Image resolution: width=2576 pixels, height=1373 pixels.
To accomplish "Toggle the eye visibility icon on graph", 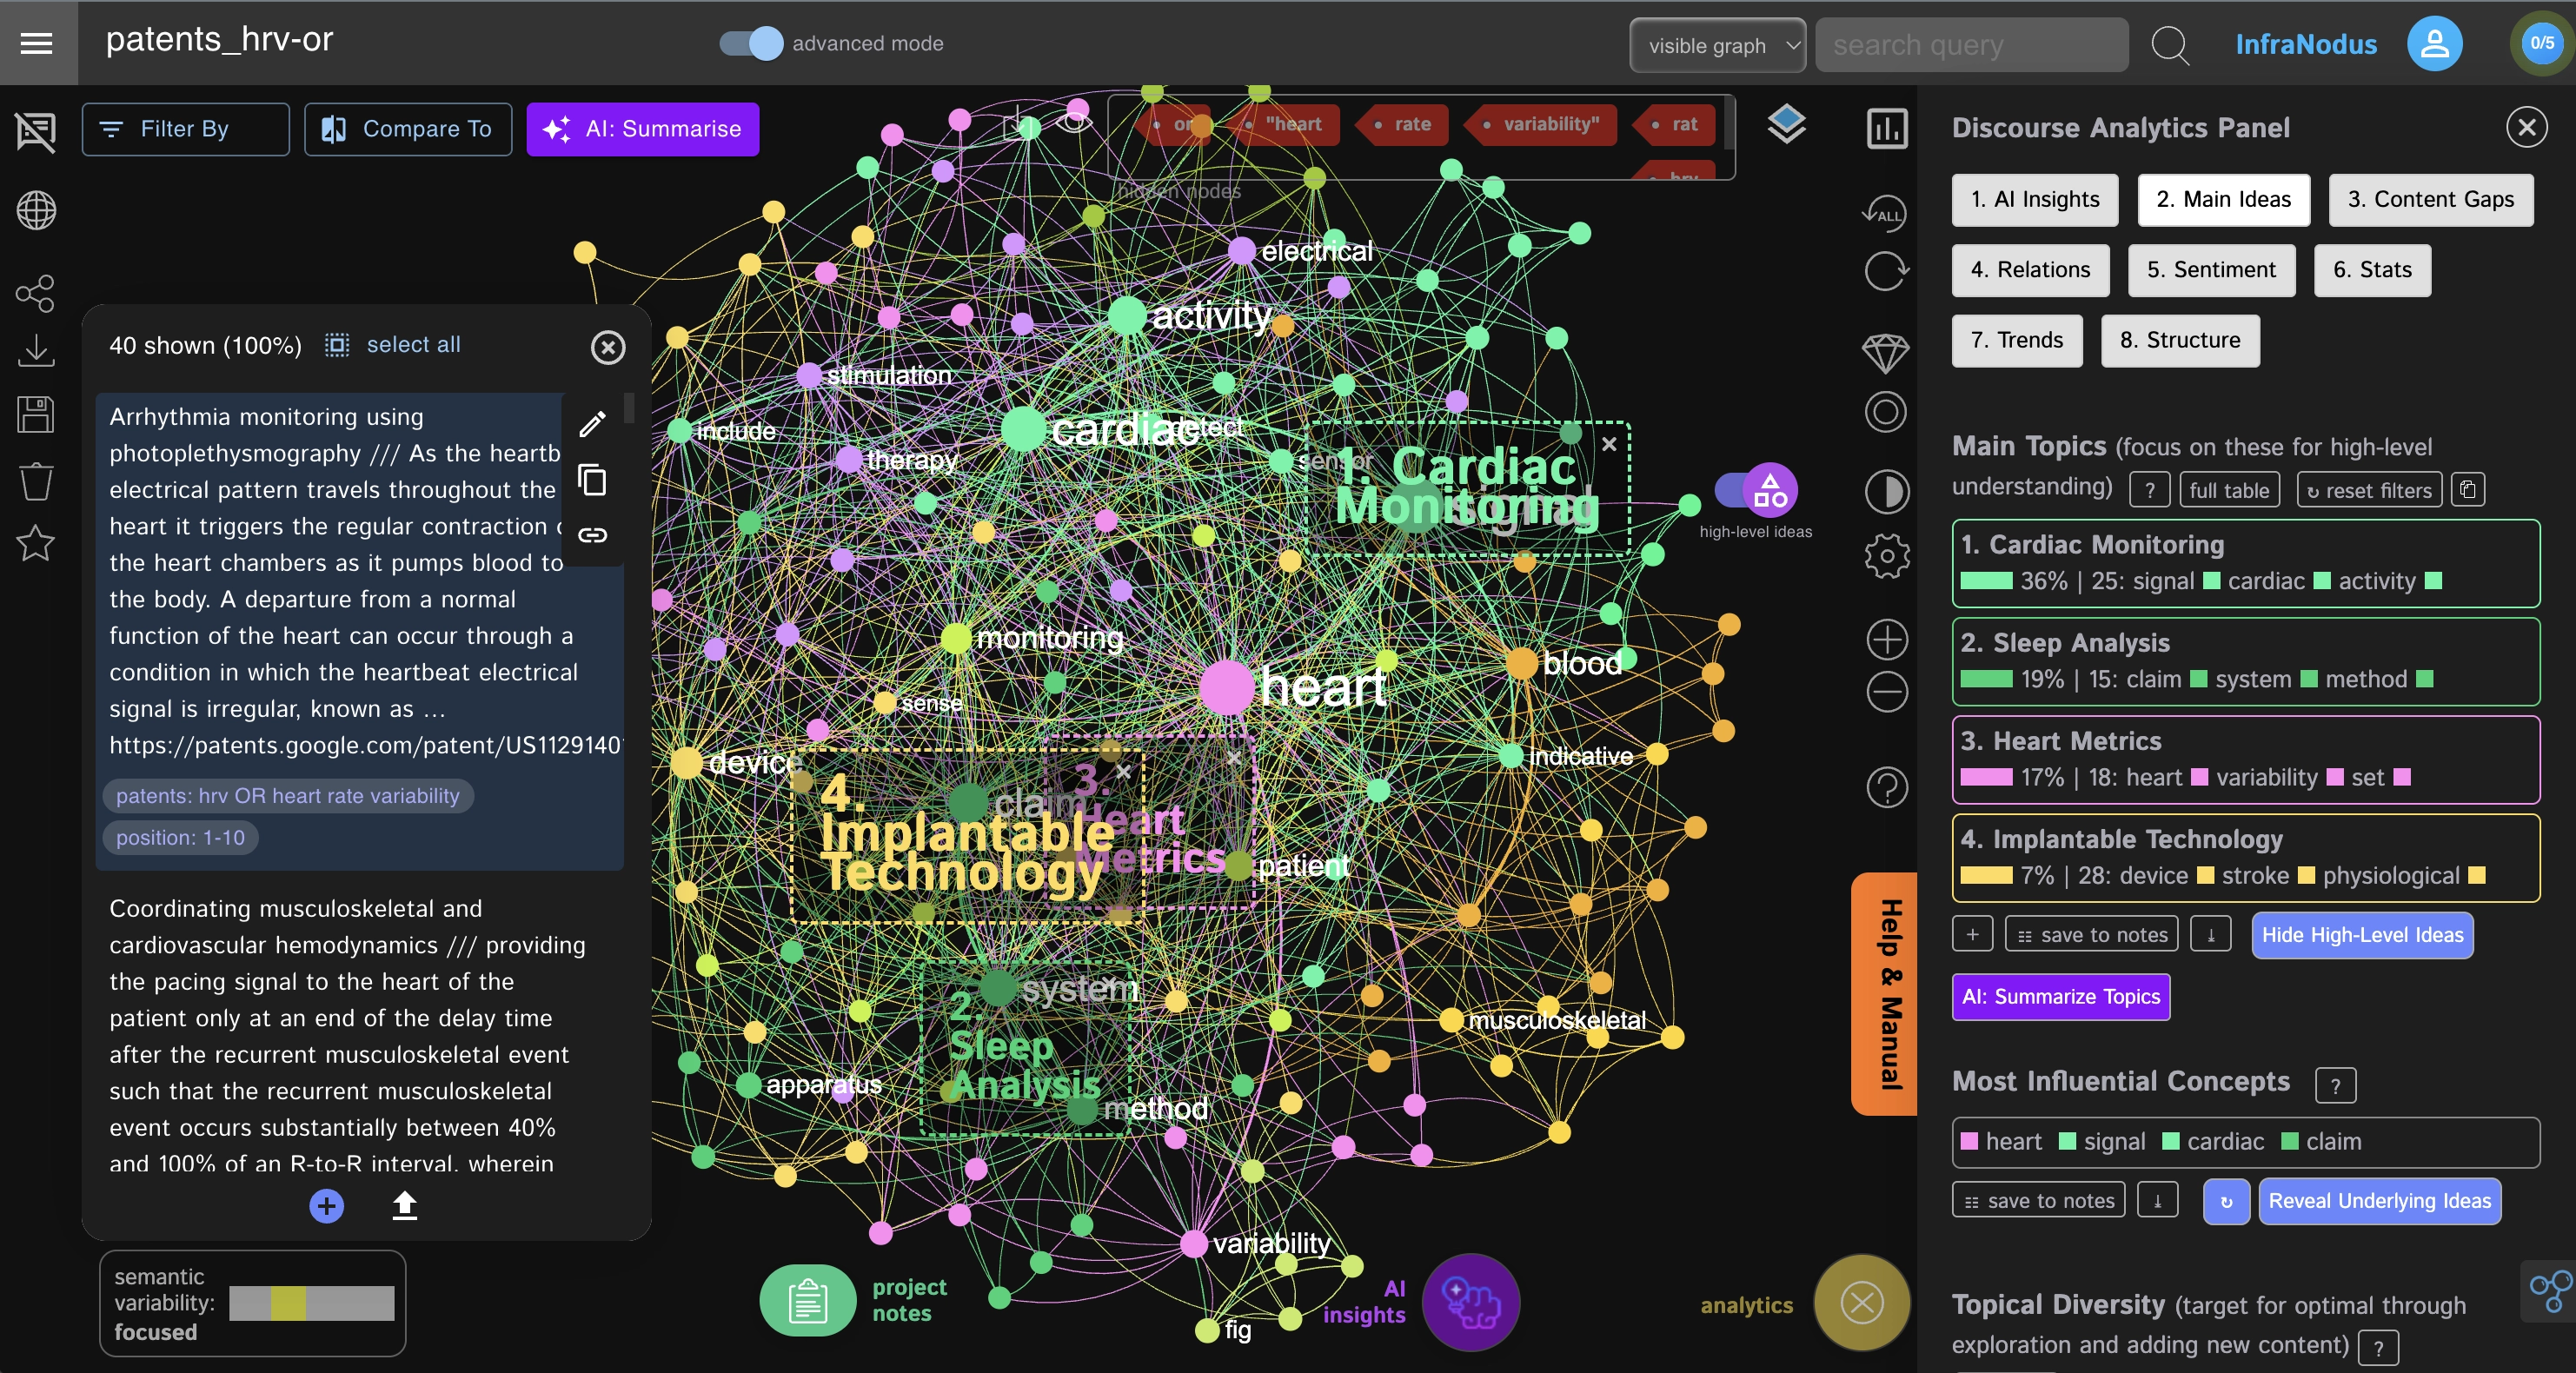I will (1074, 124).
